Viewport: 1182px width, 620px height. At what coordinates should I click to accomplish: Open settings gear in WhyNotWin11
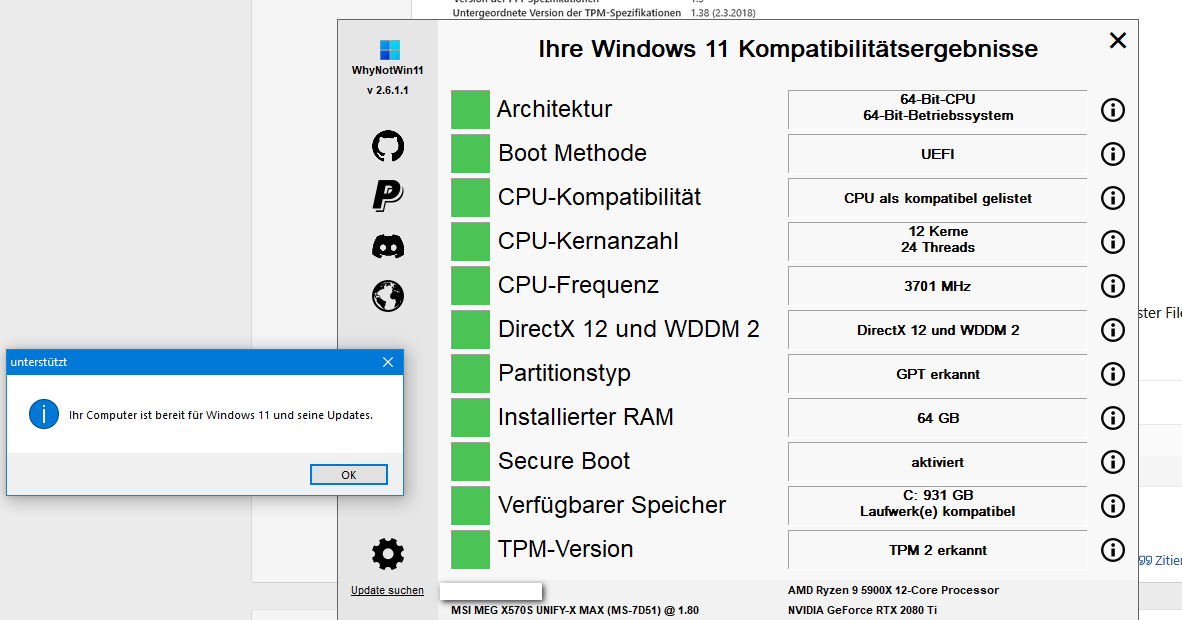click(x=387, y=554)
